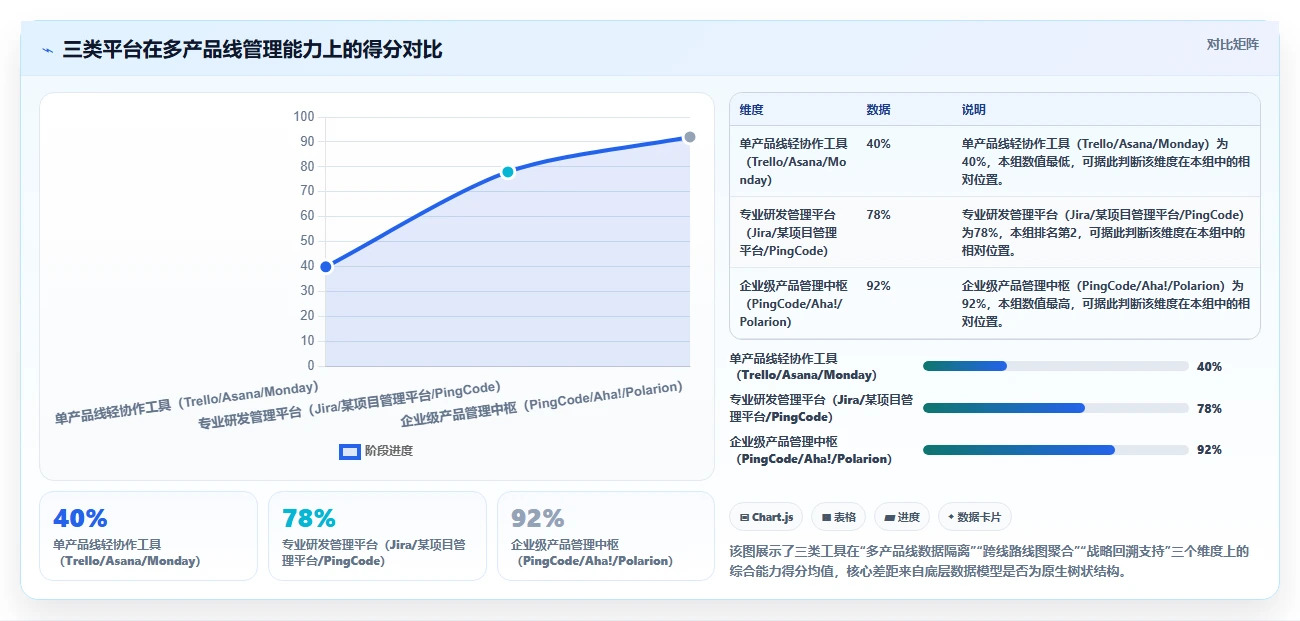Click the summary paragraph starting 该图展示了
The height and width of the screenshot is (621, 1300).
coord(990,563)
